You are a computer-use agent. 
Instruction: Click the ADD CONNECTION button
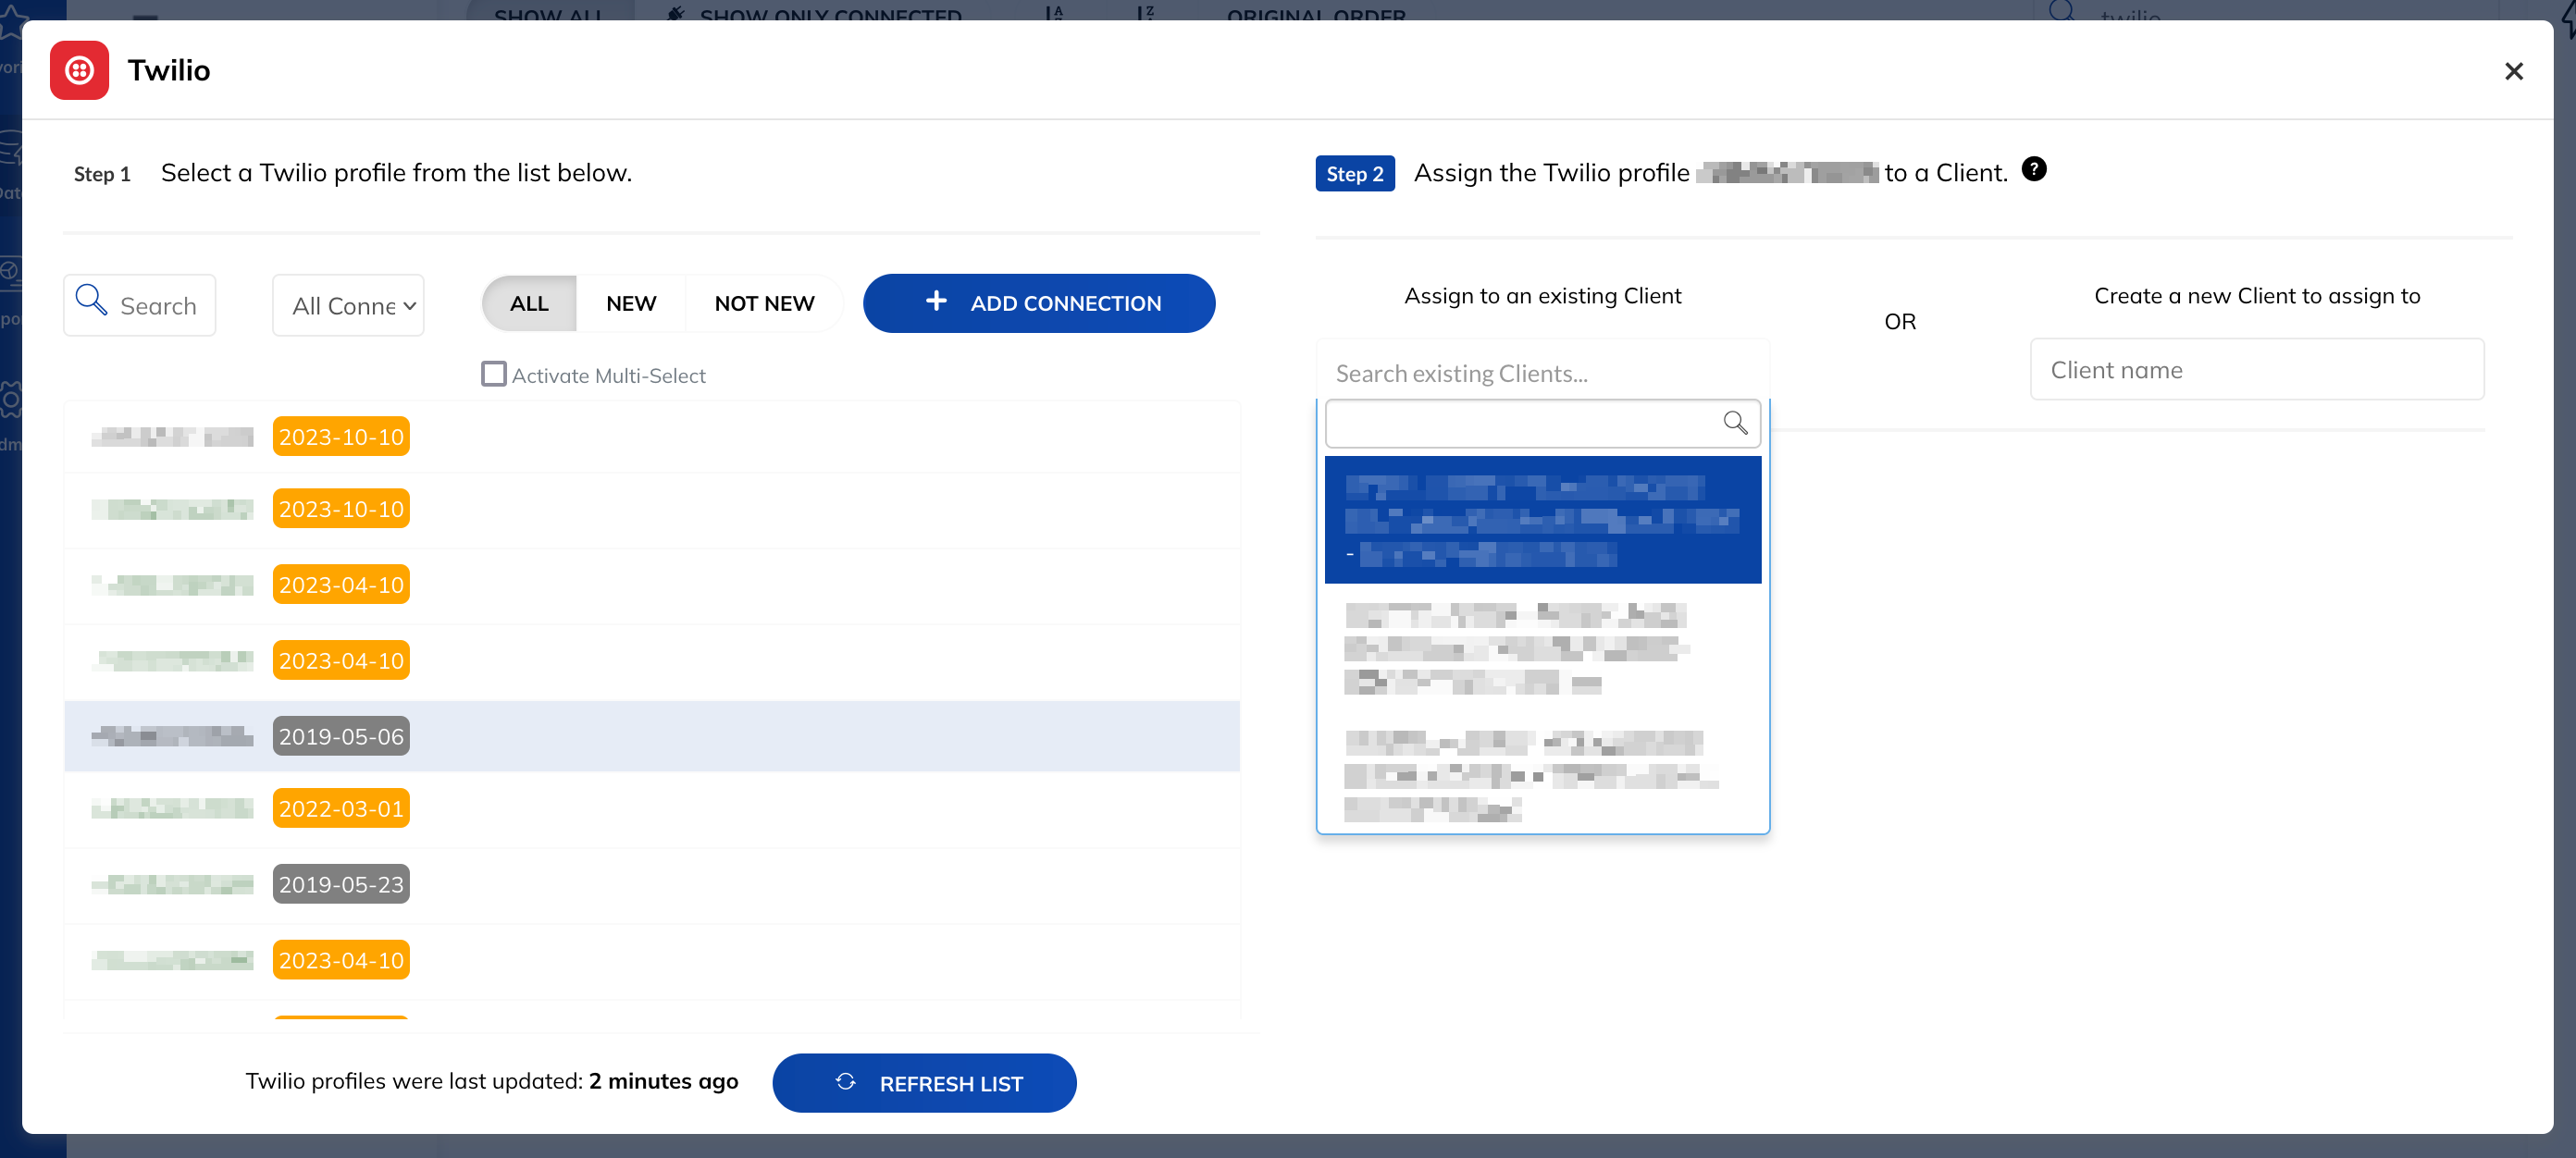click(1039, 303)
